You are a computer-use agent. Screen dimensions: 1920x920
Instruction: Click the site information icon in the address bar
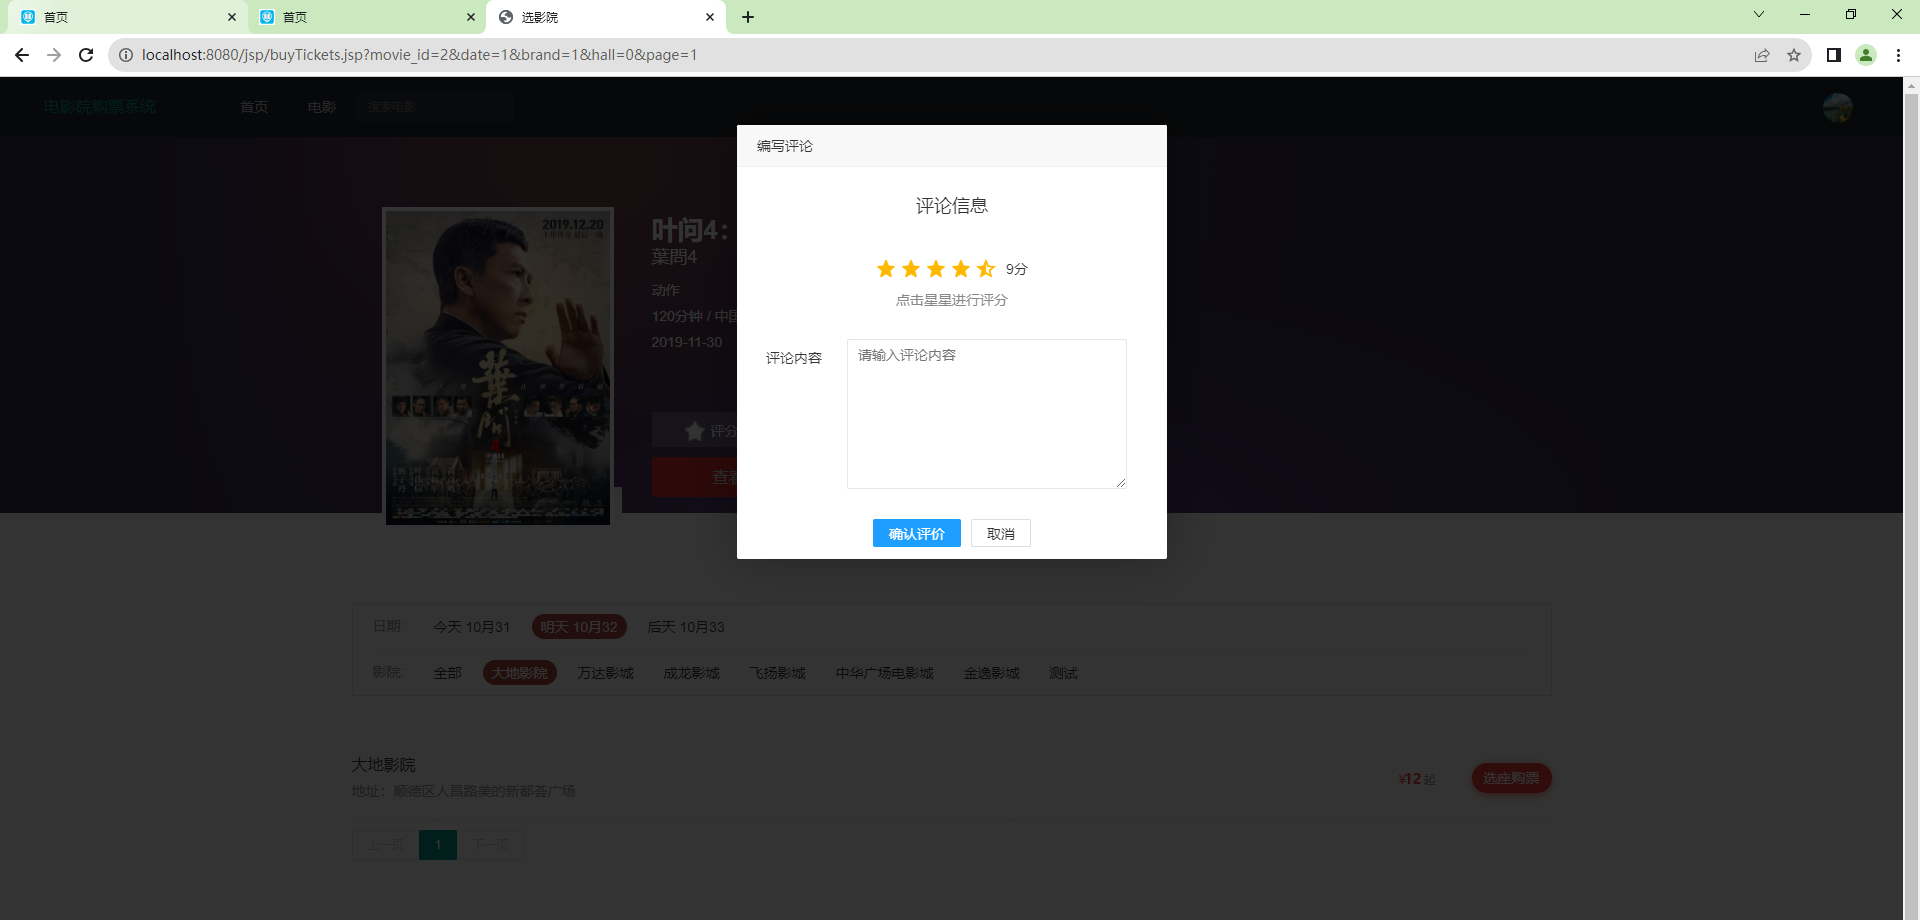[126, 55]
